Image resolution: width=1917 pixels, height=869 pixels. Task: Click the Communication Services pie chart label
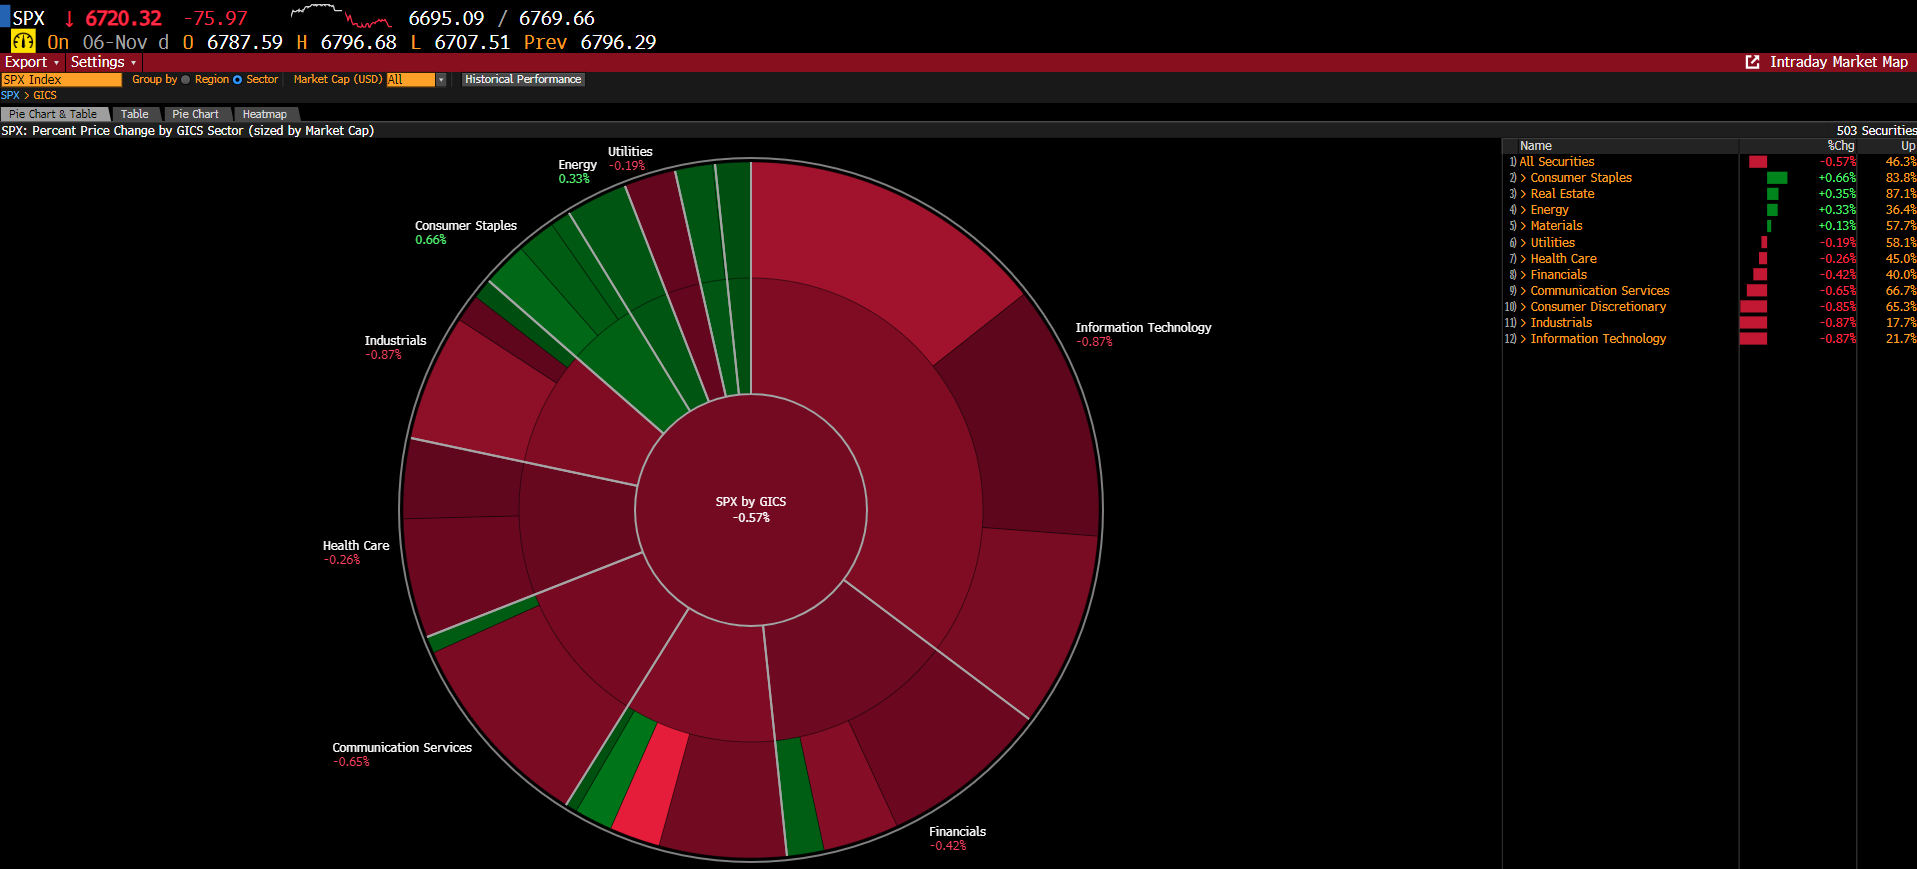(402, 748)
